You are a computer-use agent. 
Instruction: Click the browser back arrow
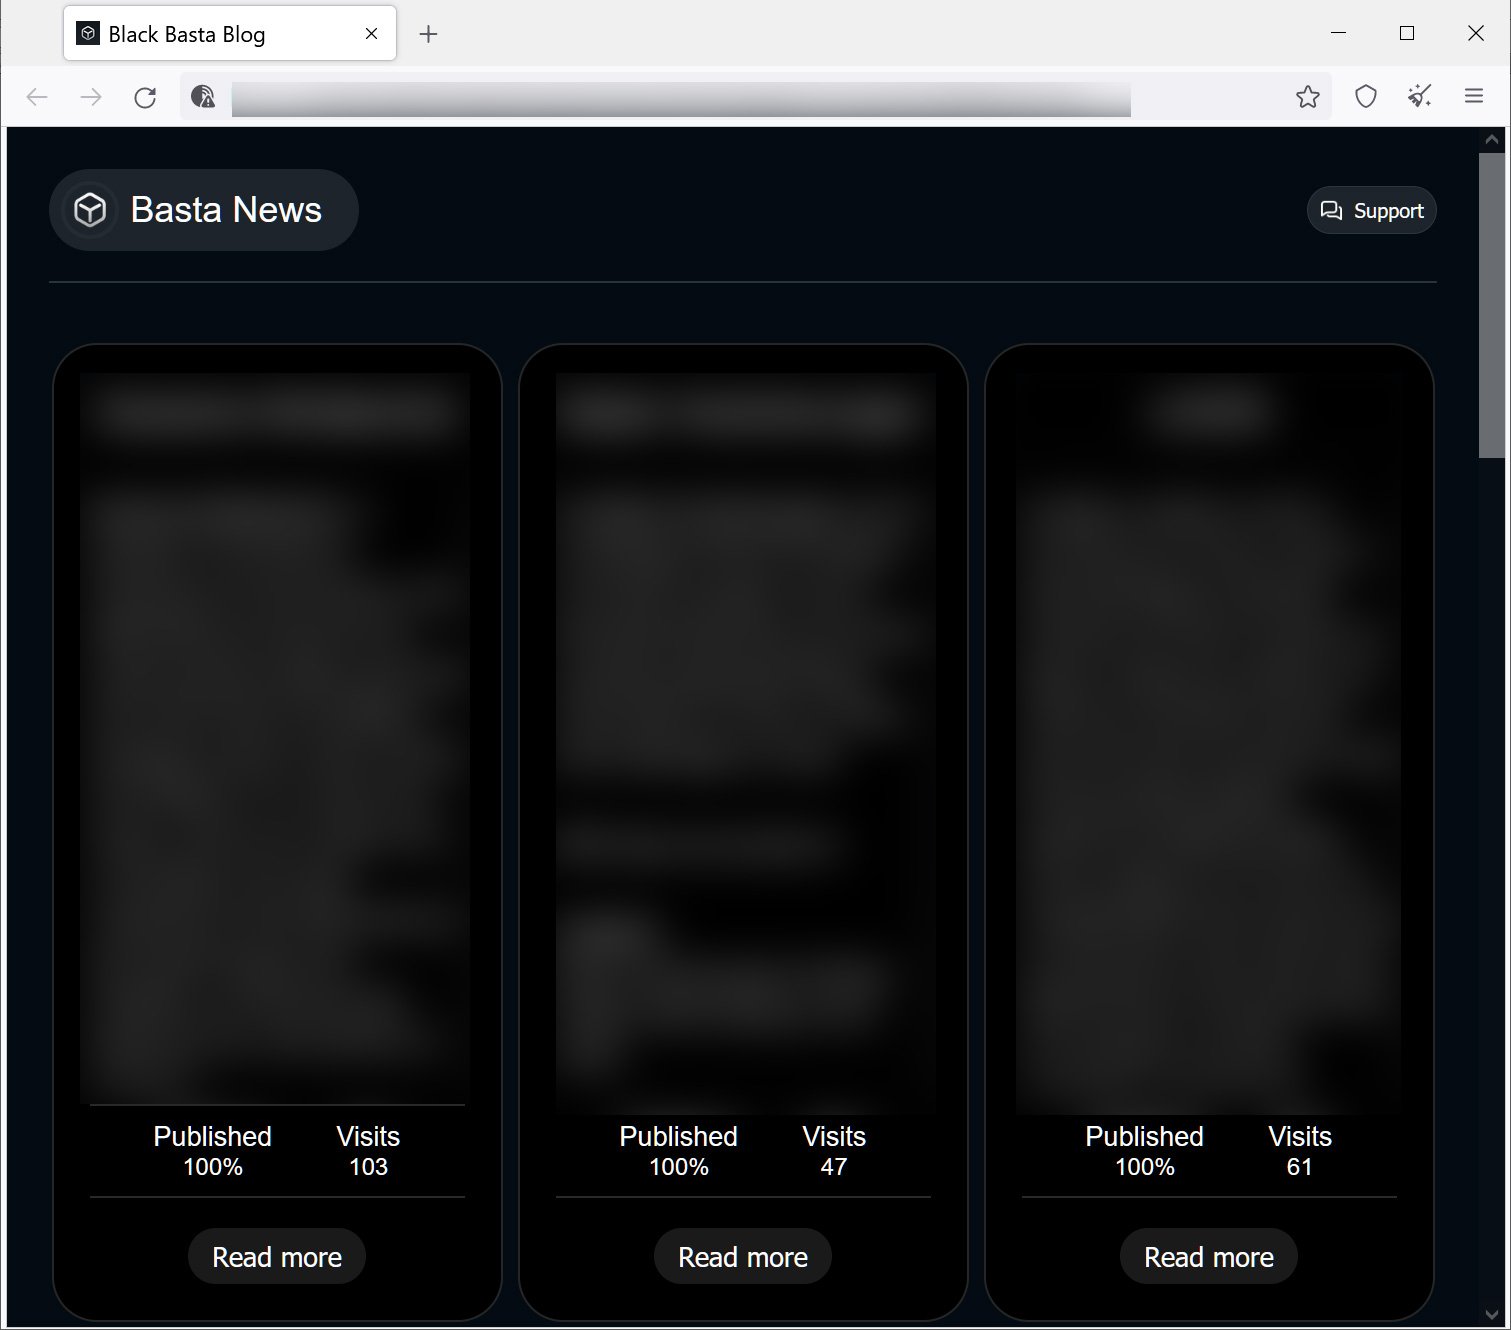37,97
